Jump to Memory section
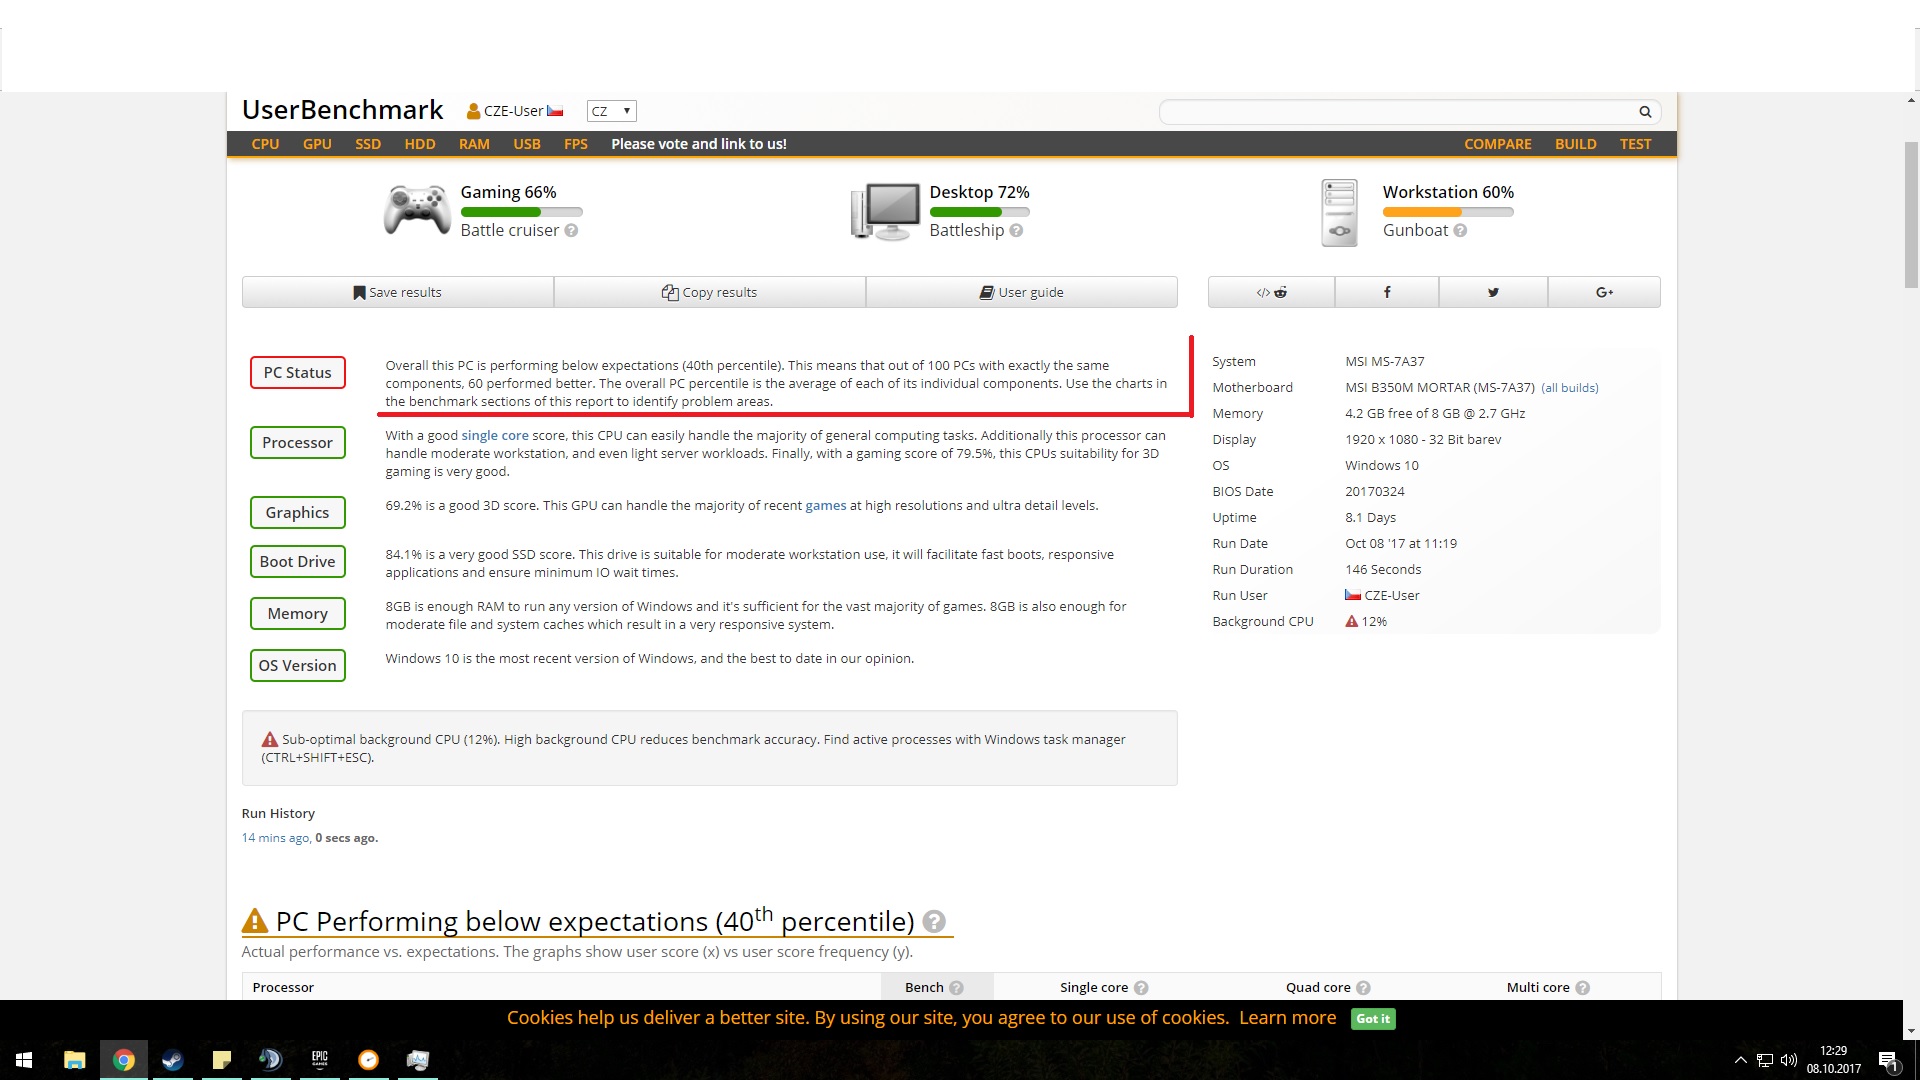This screenshot has height=1080, width=1920. pos(297,614)
